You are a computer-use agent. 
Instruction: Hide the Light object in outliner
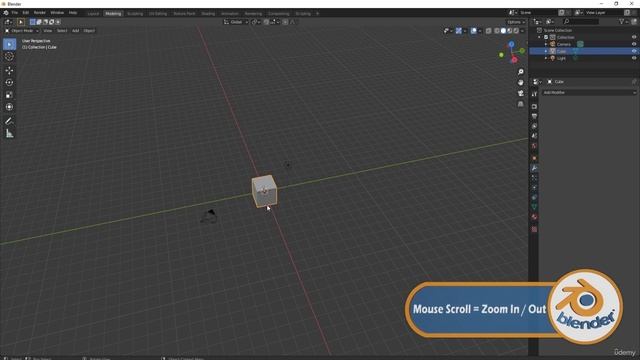(634, 58)
